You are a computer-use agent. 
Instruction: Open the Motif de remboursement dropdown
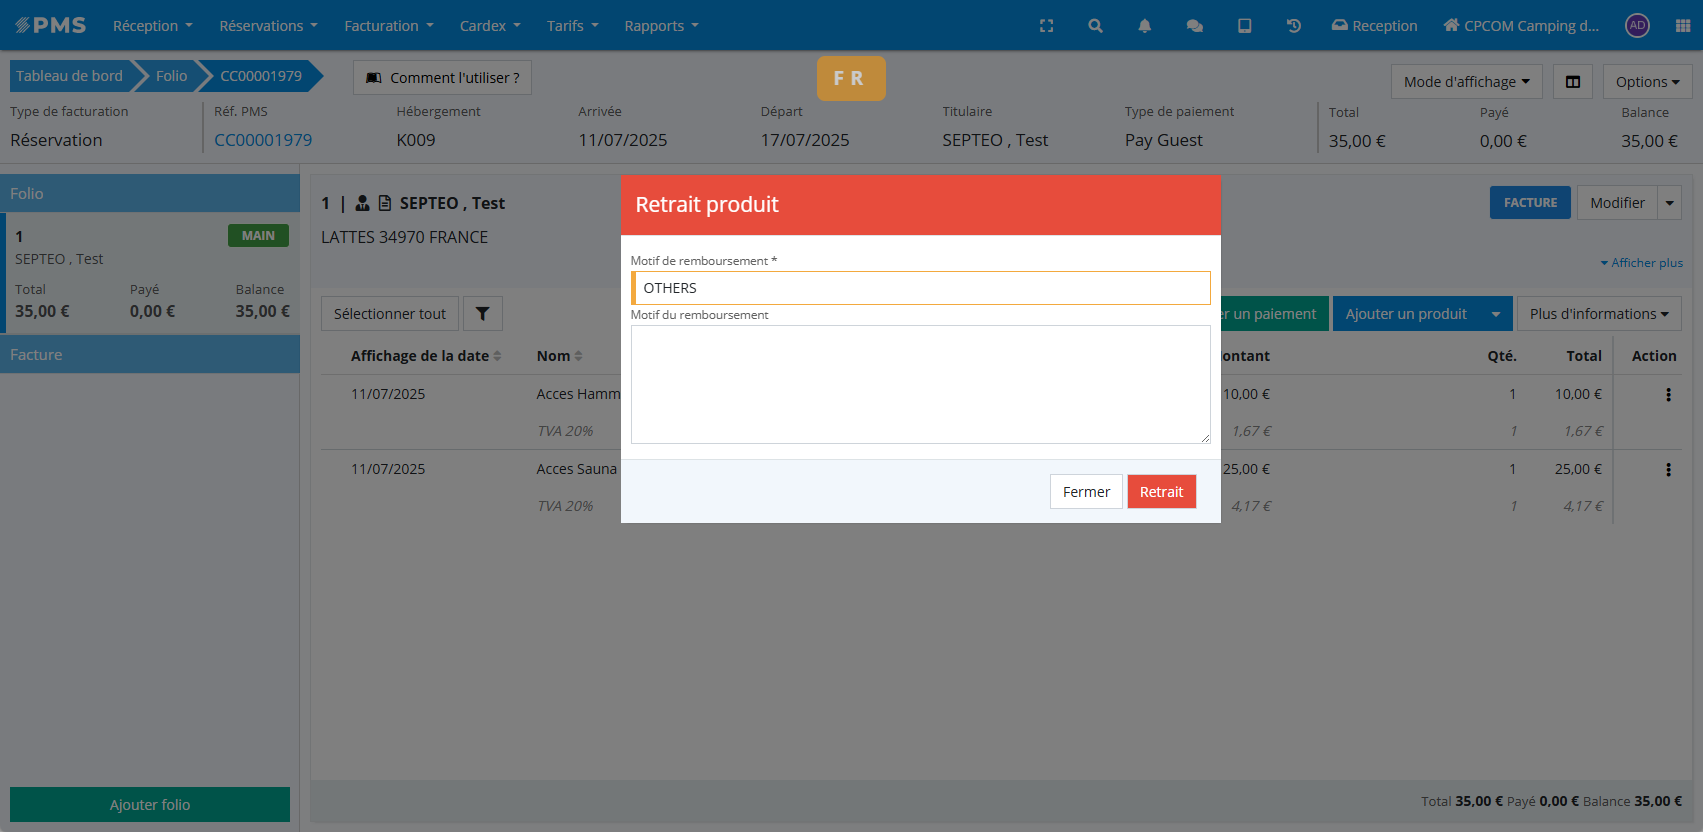tap(920, 288)
